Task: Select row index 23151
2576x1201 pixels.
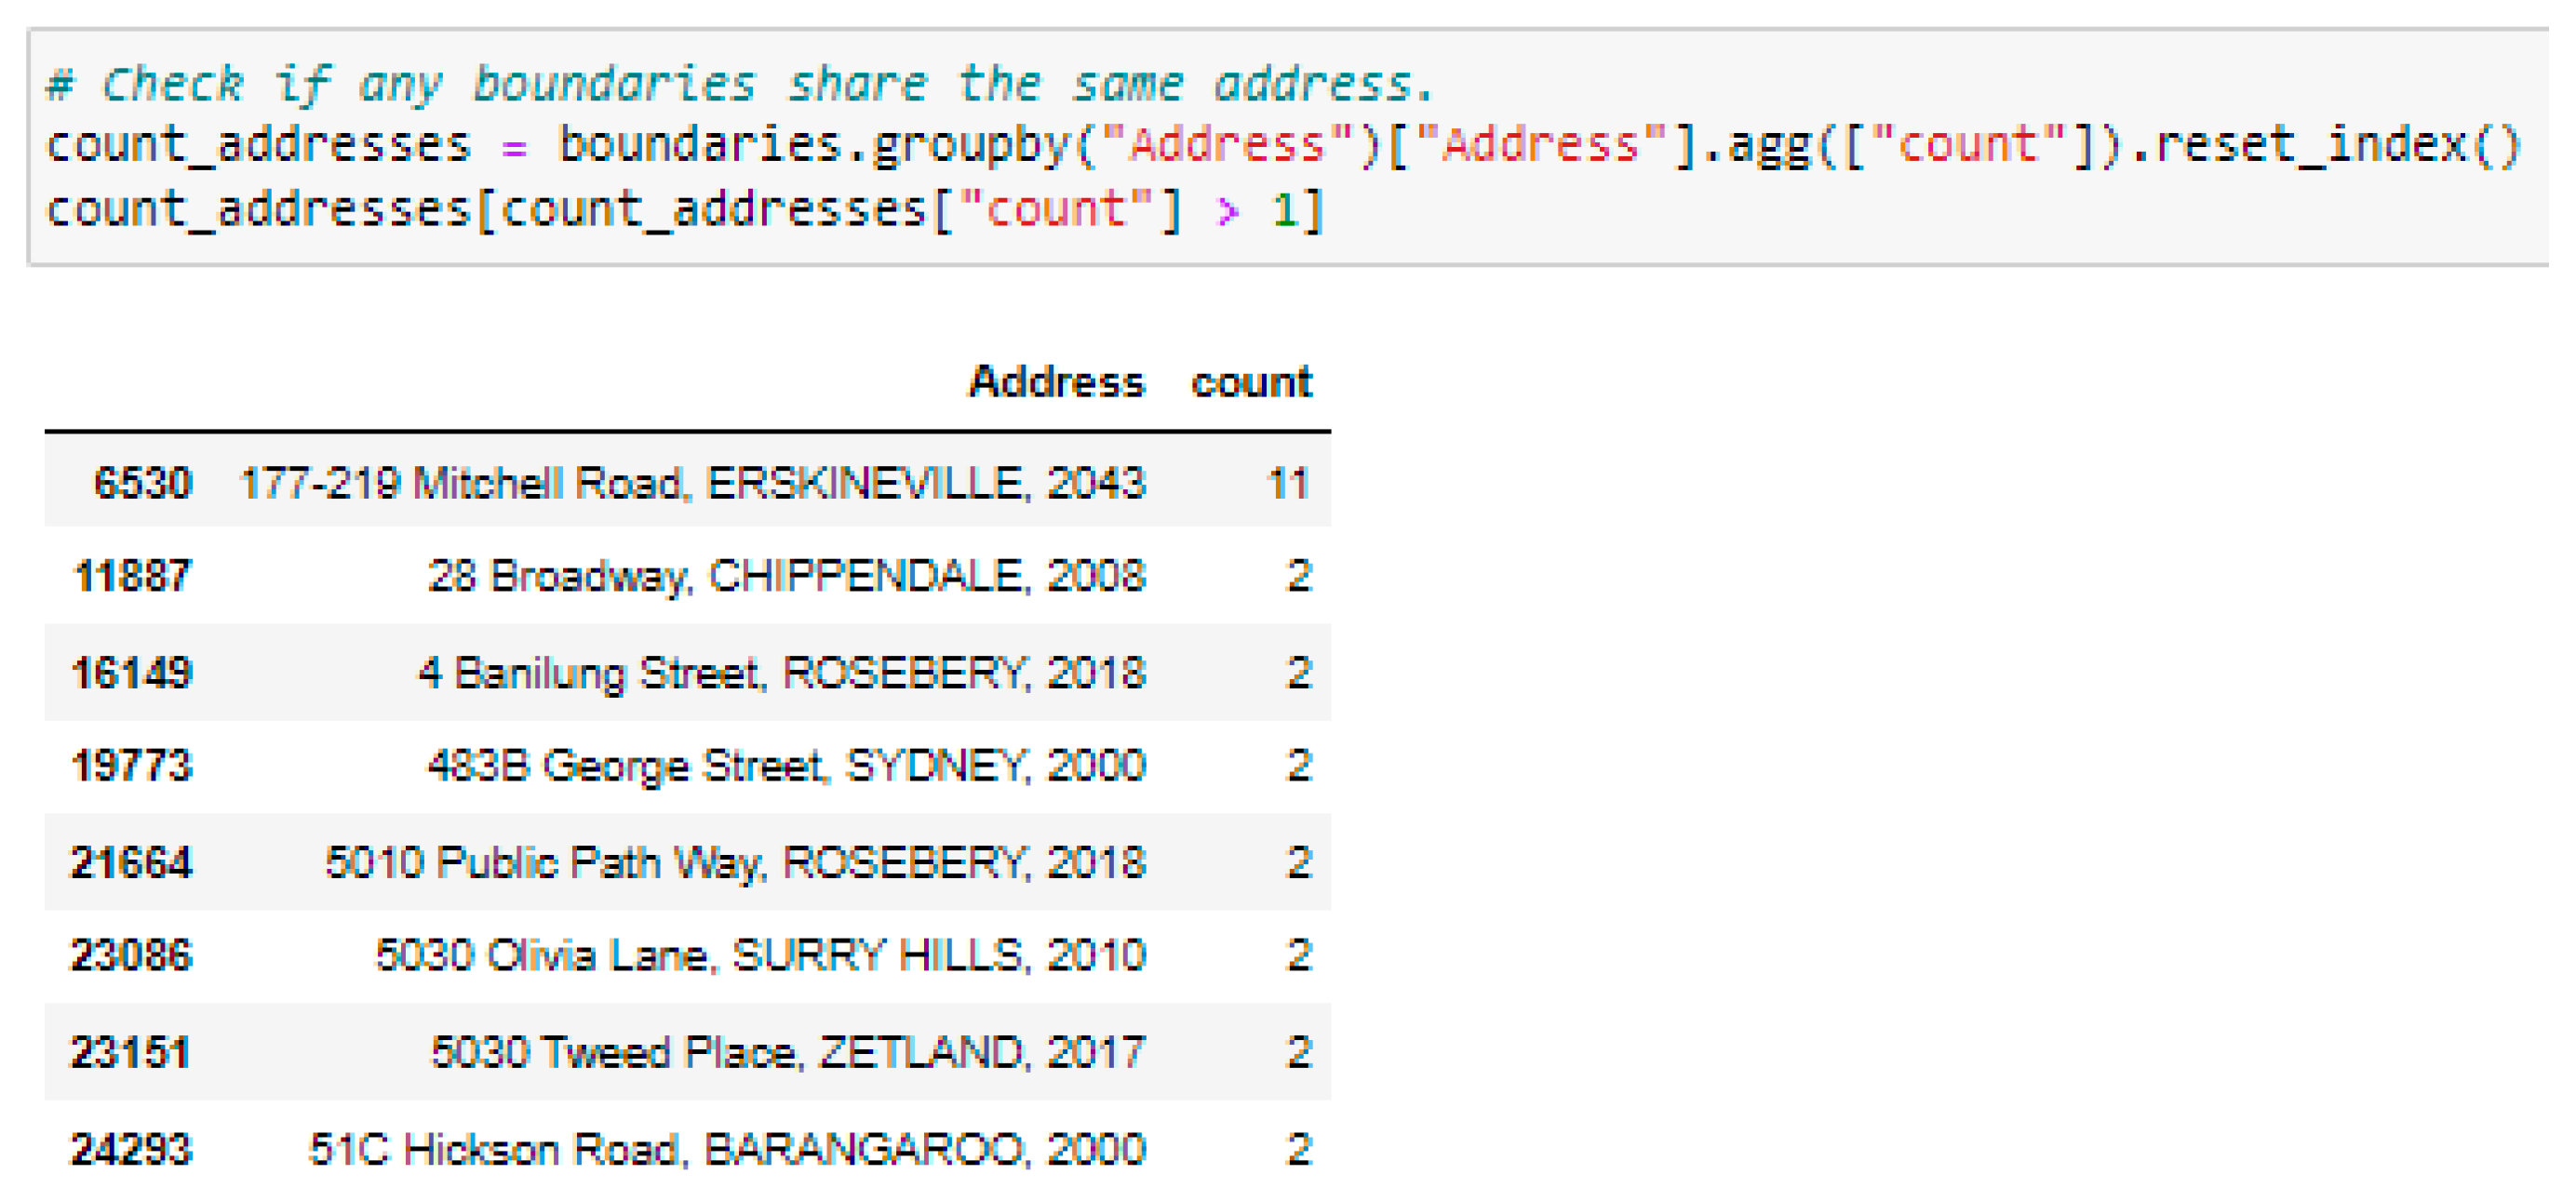Action: (130, 1052)
